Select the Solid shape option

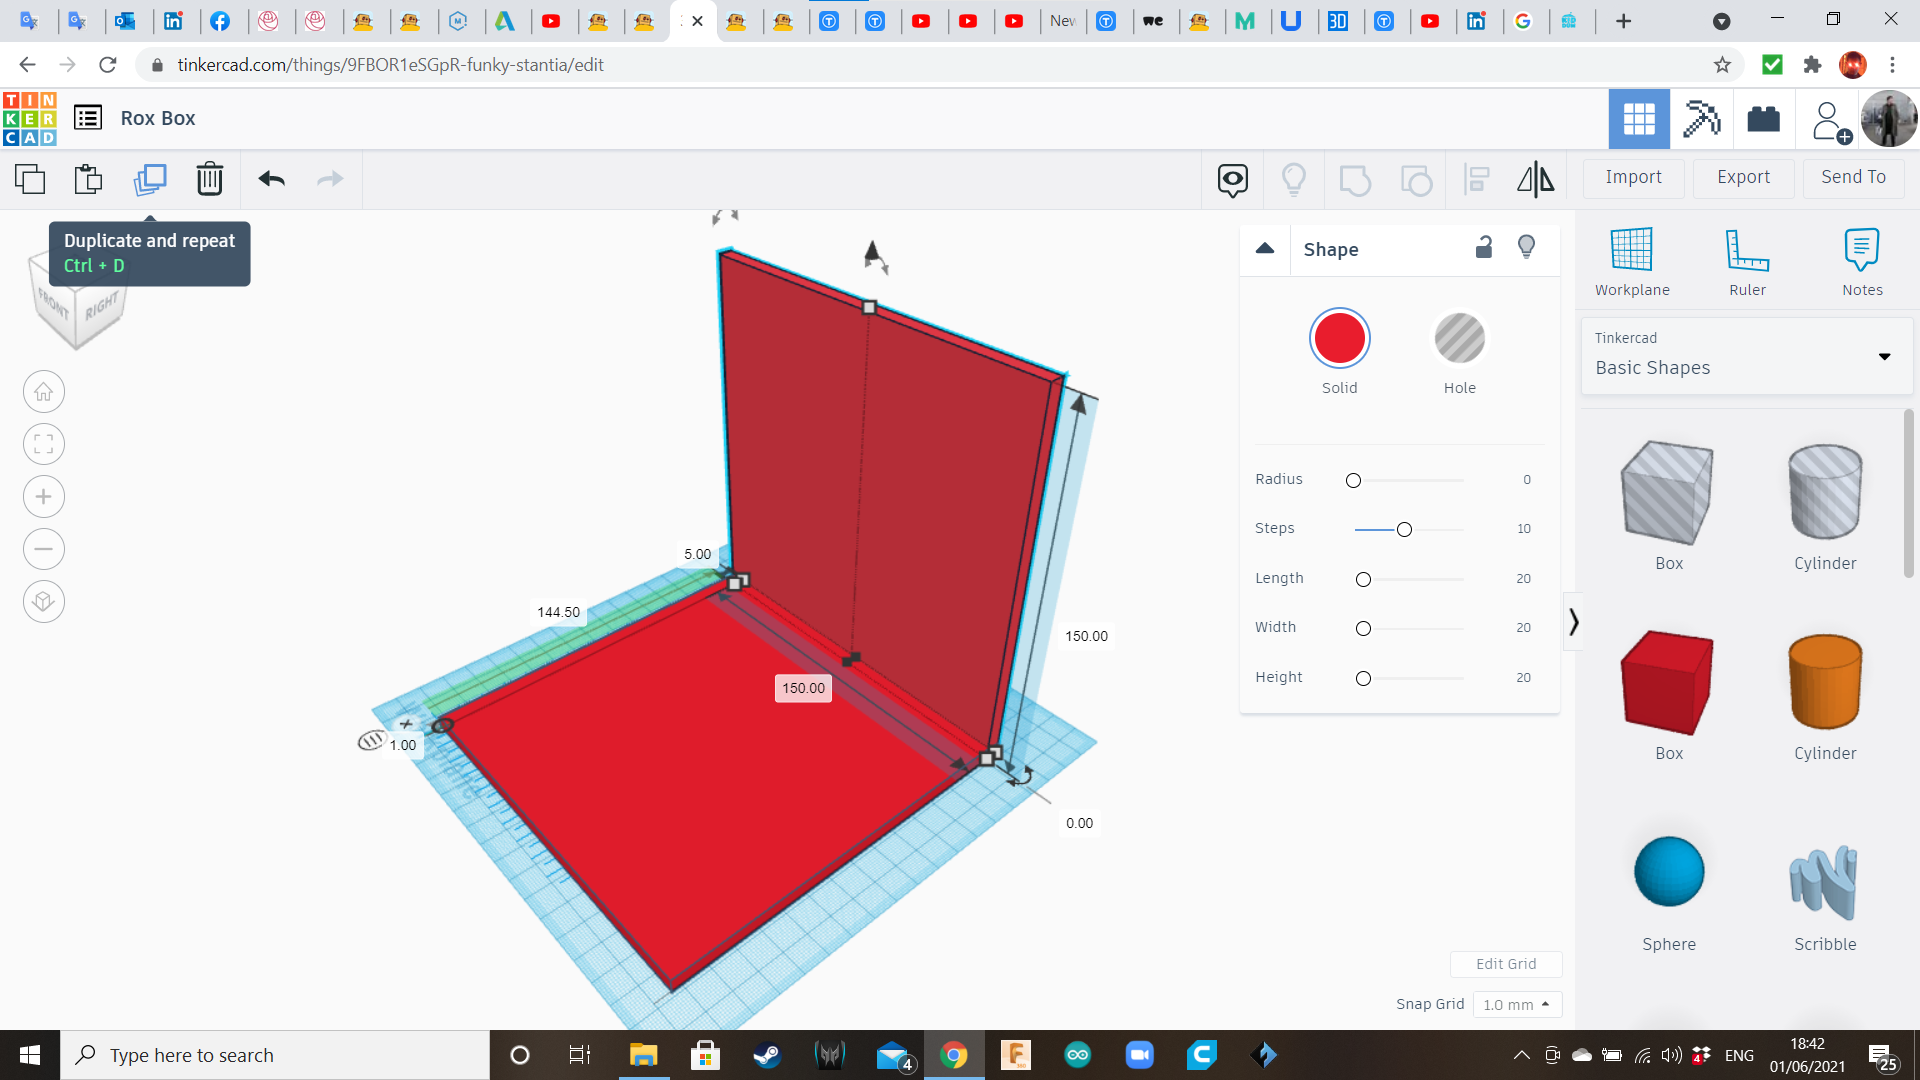point(1339,340)
